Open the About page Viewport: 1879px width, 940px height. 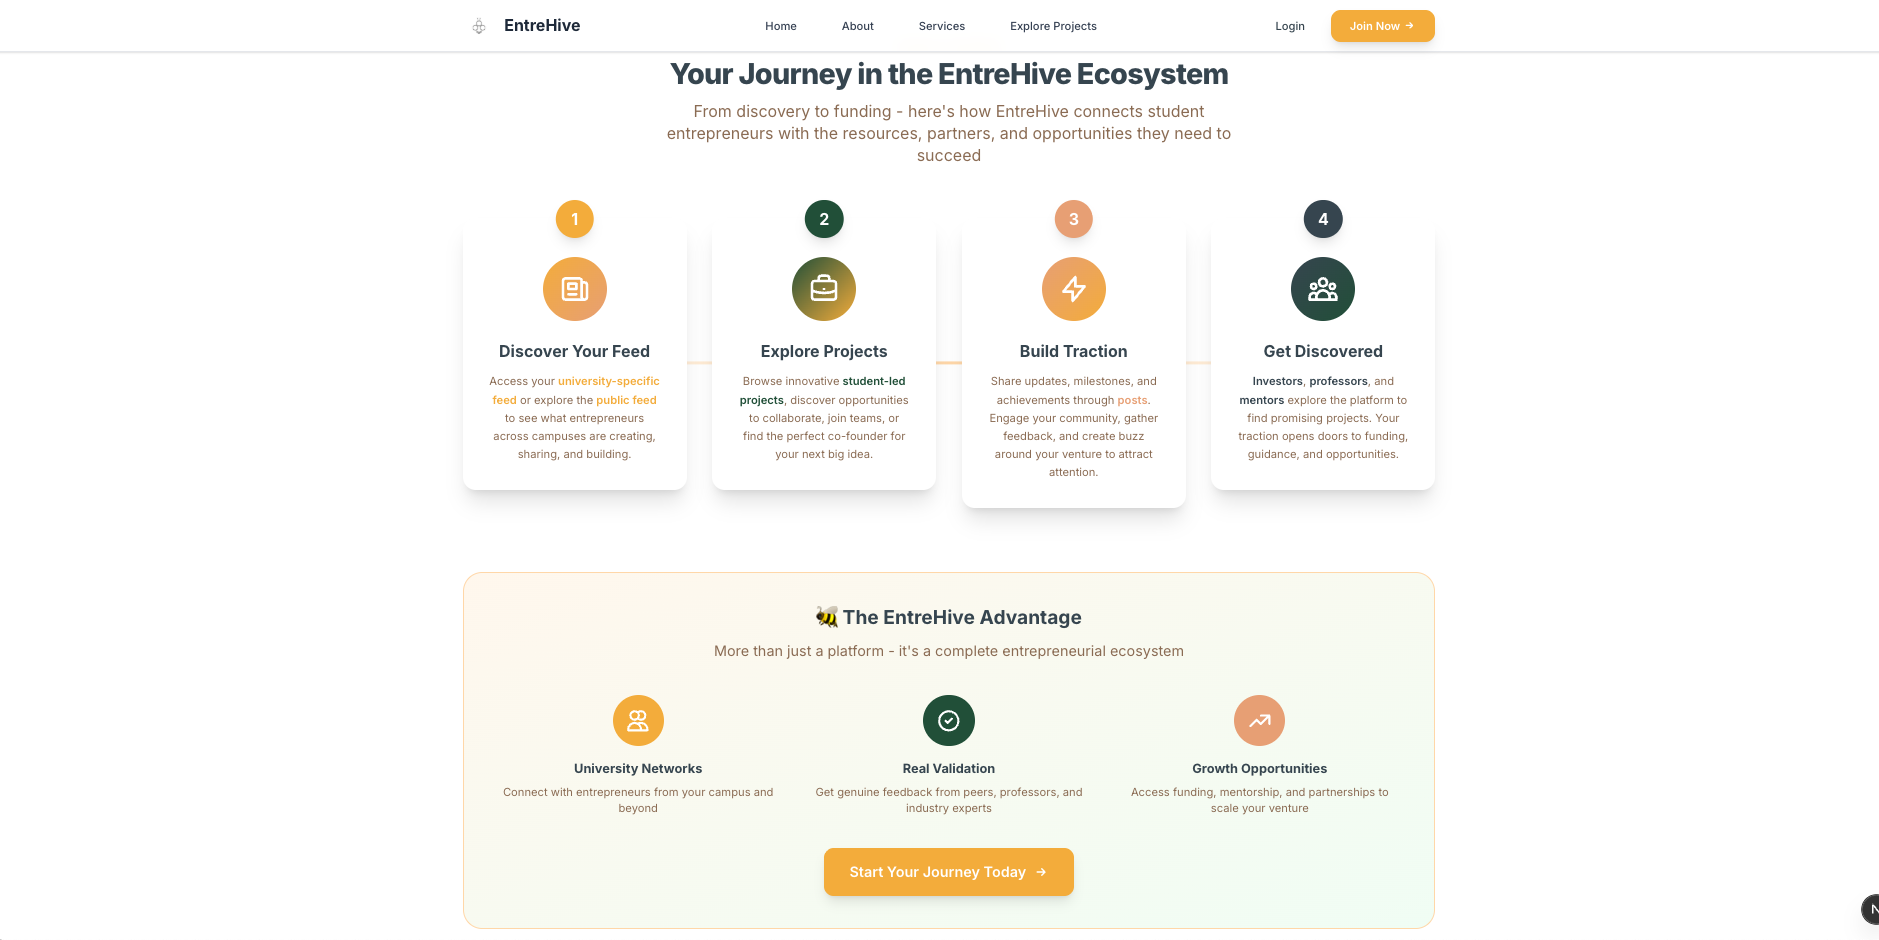(x=857, y=26)
